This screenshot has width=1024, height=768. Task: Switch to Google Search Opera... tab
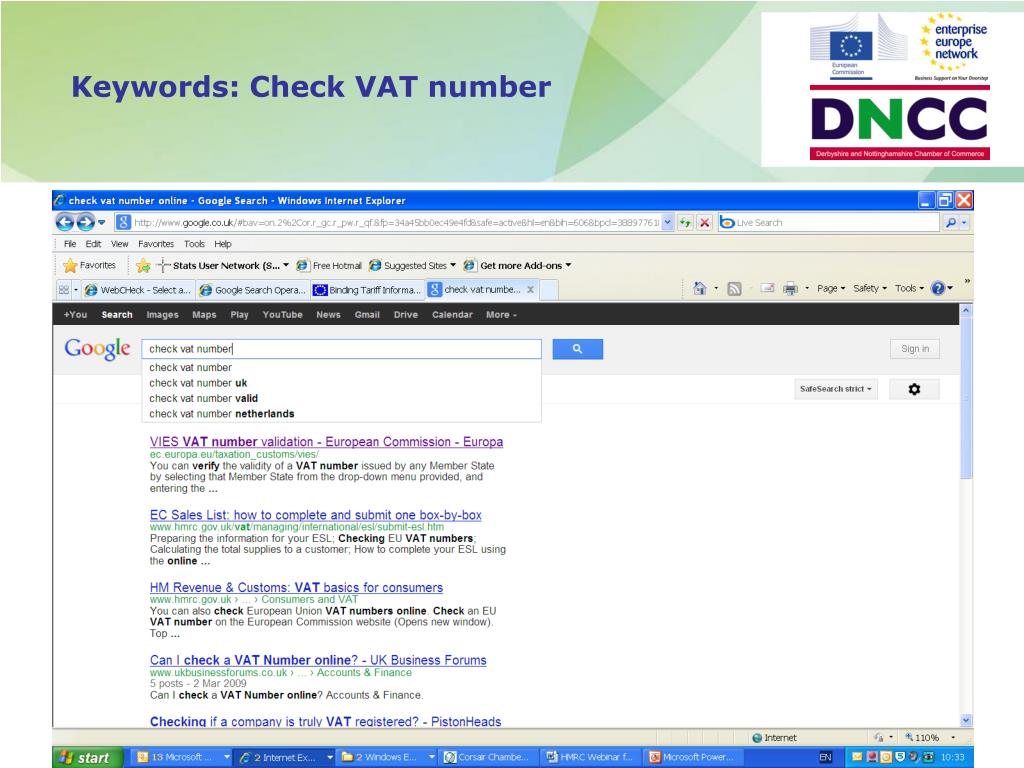pyautogui.click(x=252, y=289)
